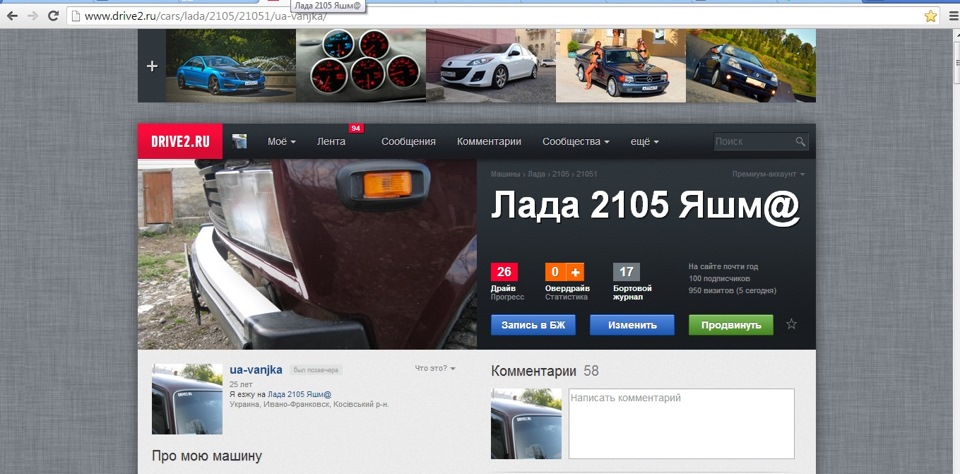Image resolution: width=960 pixels, height=474 pixels.
Task: Open the blue Mercedes photo thumbnail
Action: 231,66
